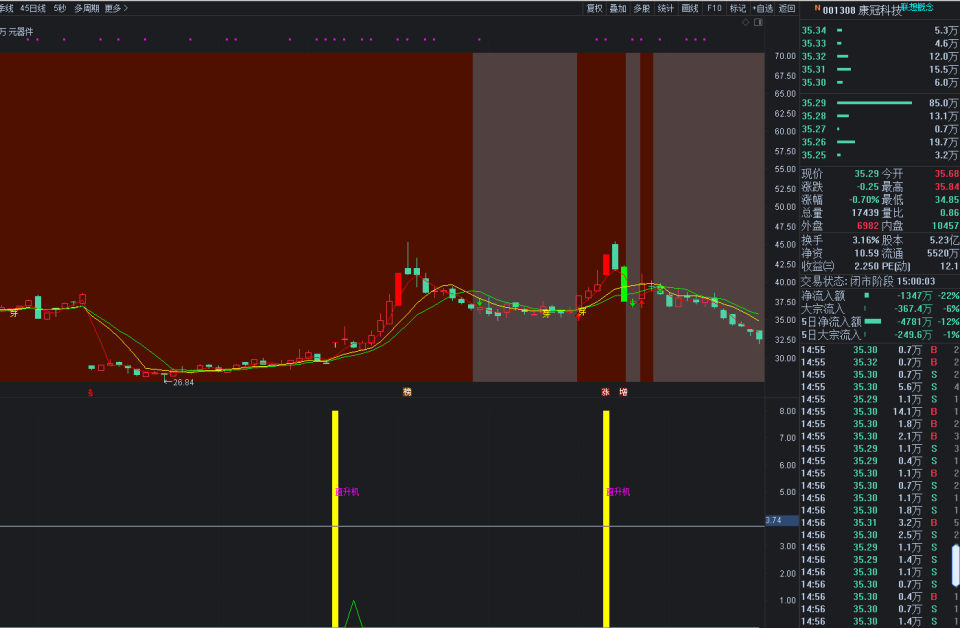Click the 涨 event marker icon
The width and height of the screenshot is (960, 628).
click(606, 392)
